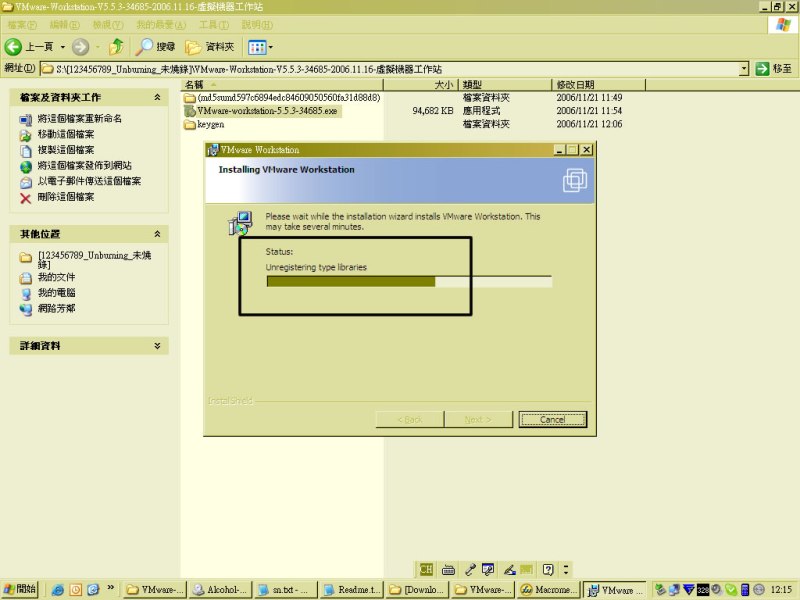800x600 pixels.
Task: Open the Views dropdown in toolbar
Action: pos(260,47)
